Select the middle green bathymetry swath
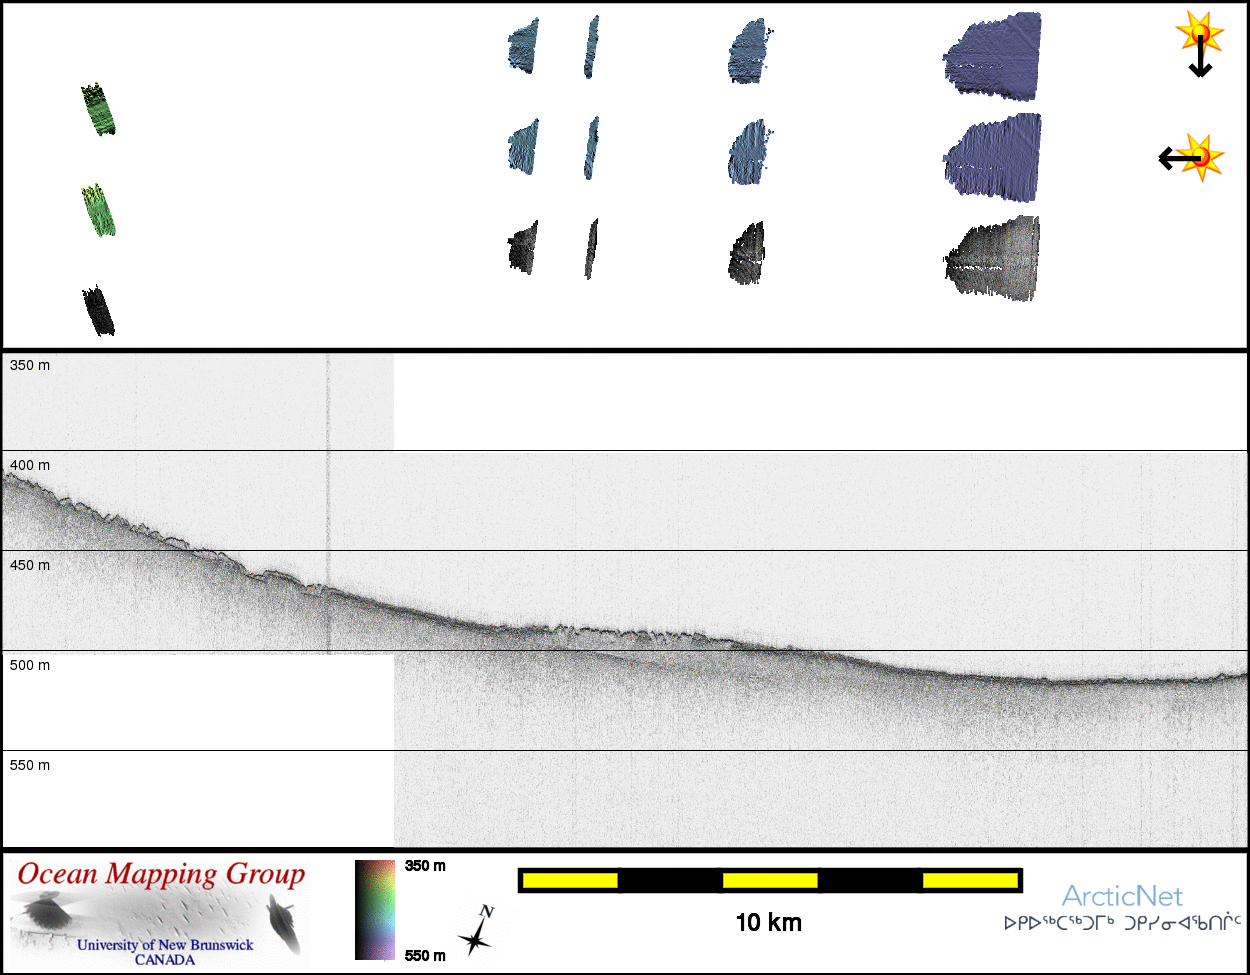Viewport: 1250px width, 975px height. (98, 210)
